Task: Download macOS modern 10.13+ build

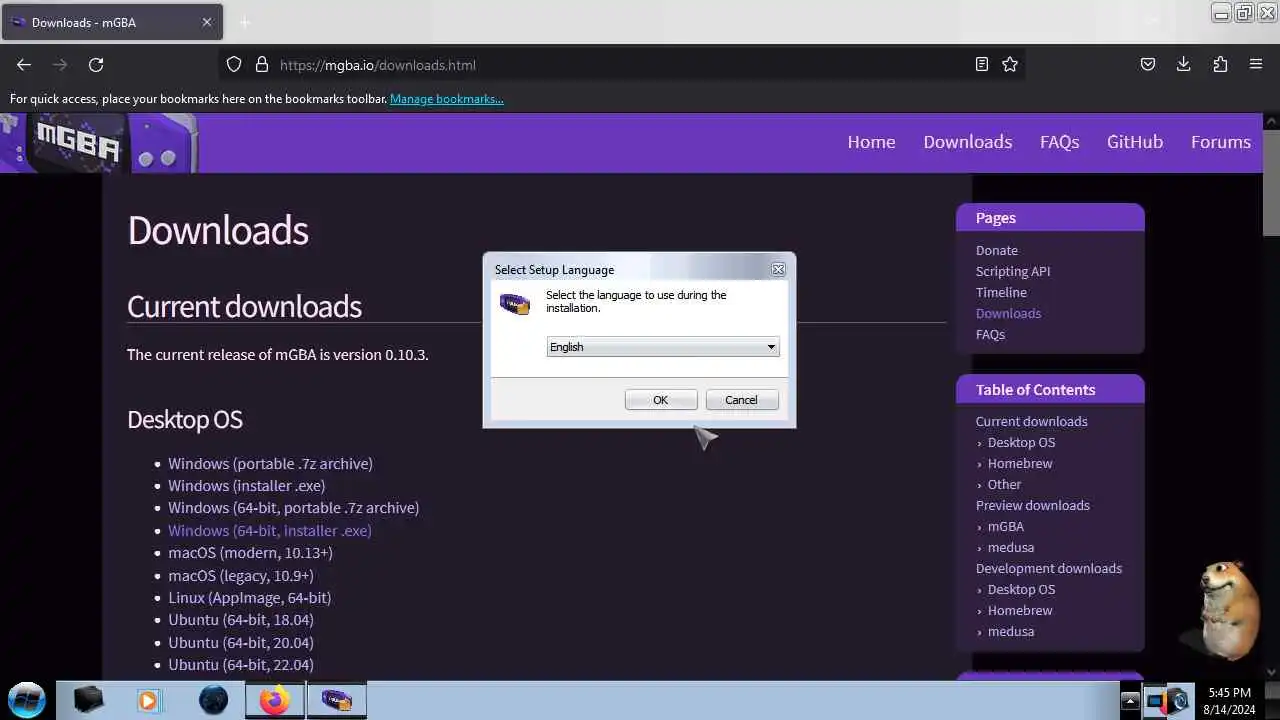Action: point(250,552)
